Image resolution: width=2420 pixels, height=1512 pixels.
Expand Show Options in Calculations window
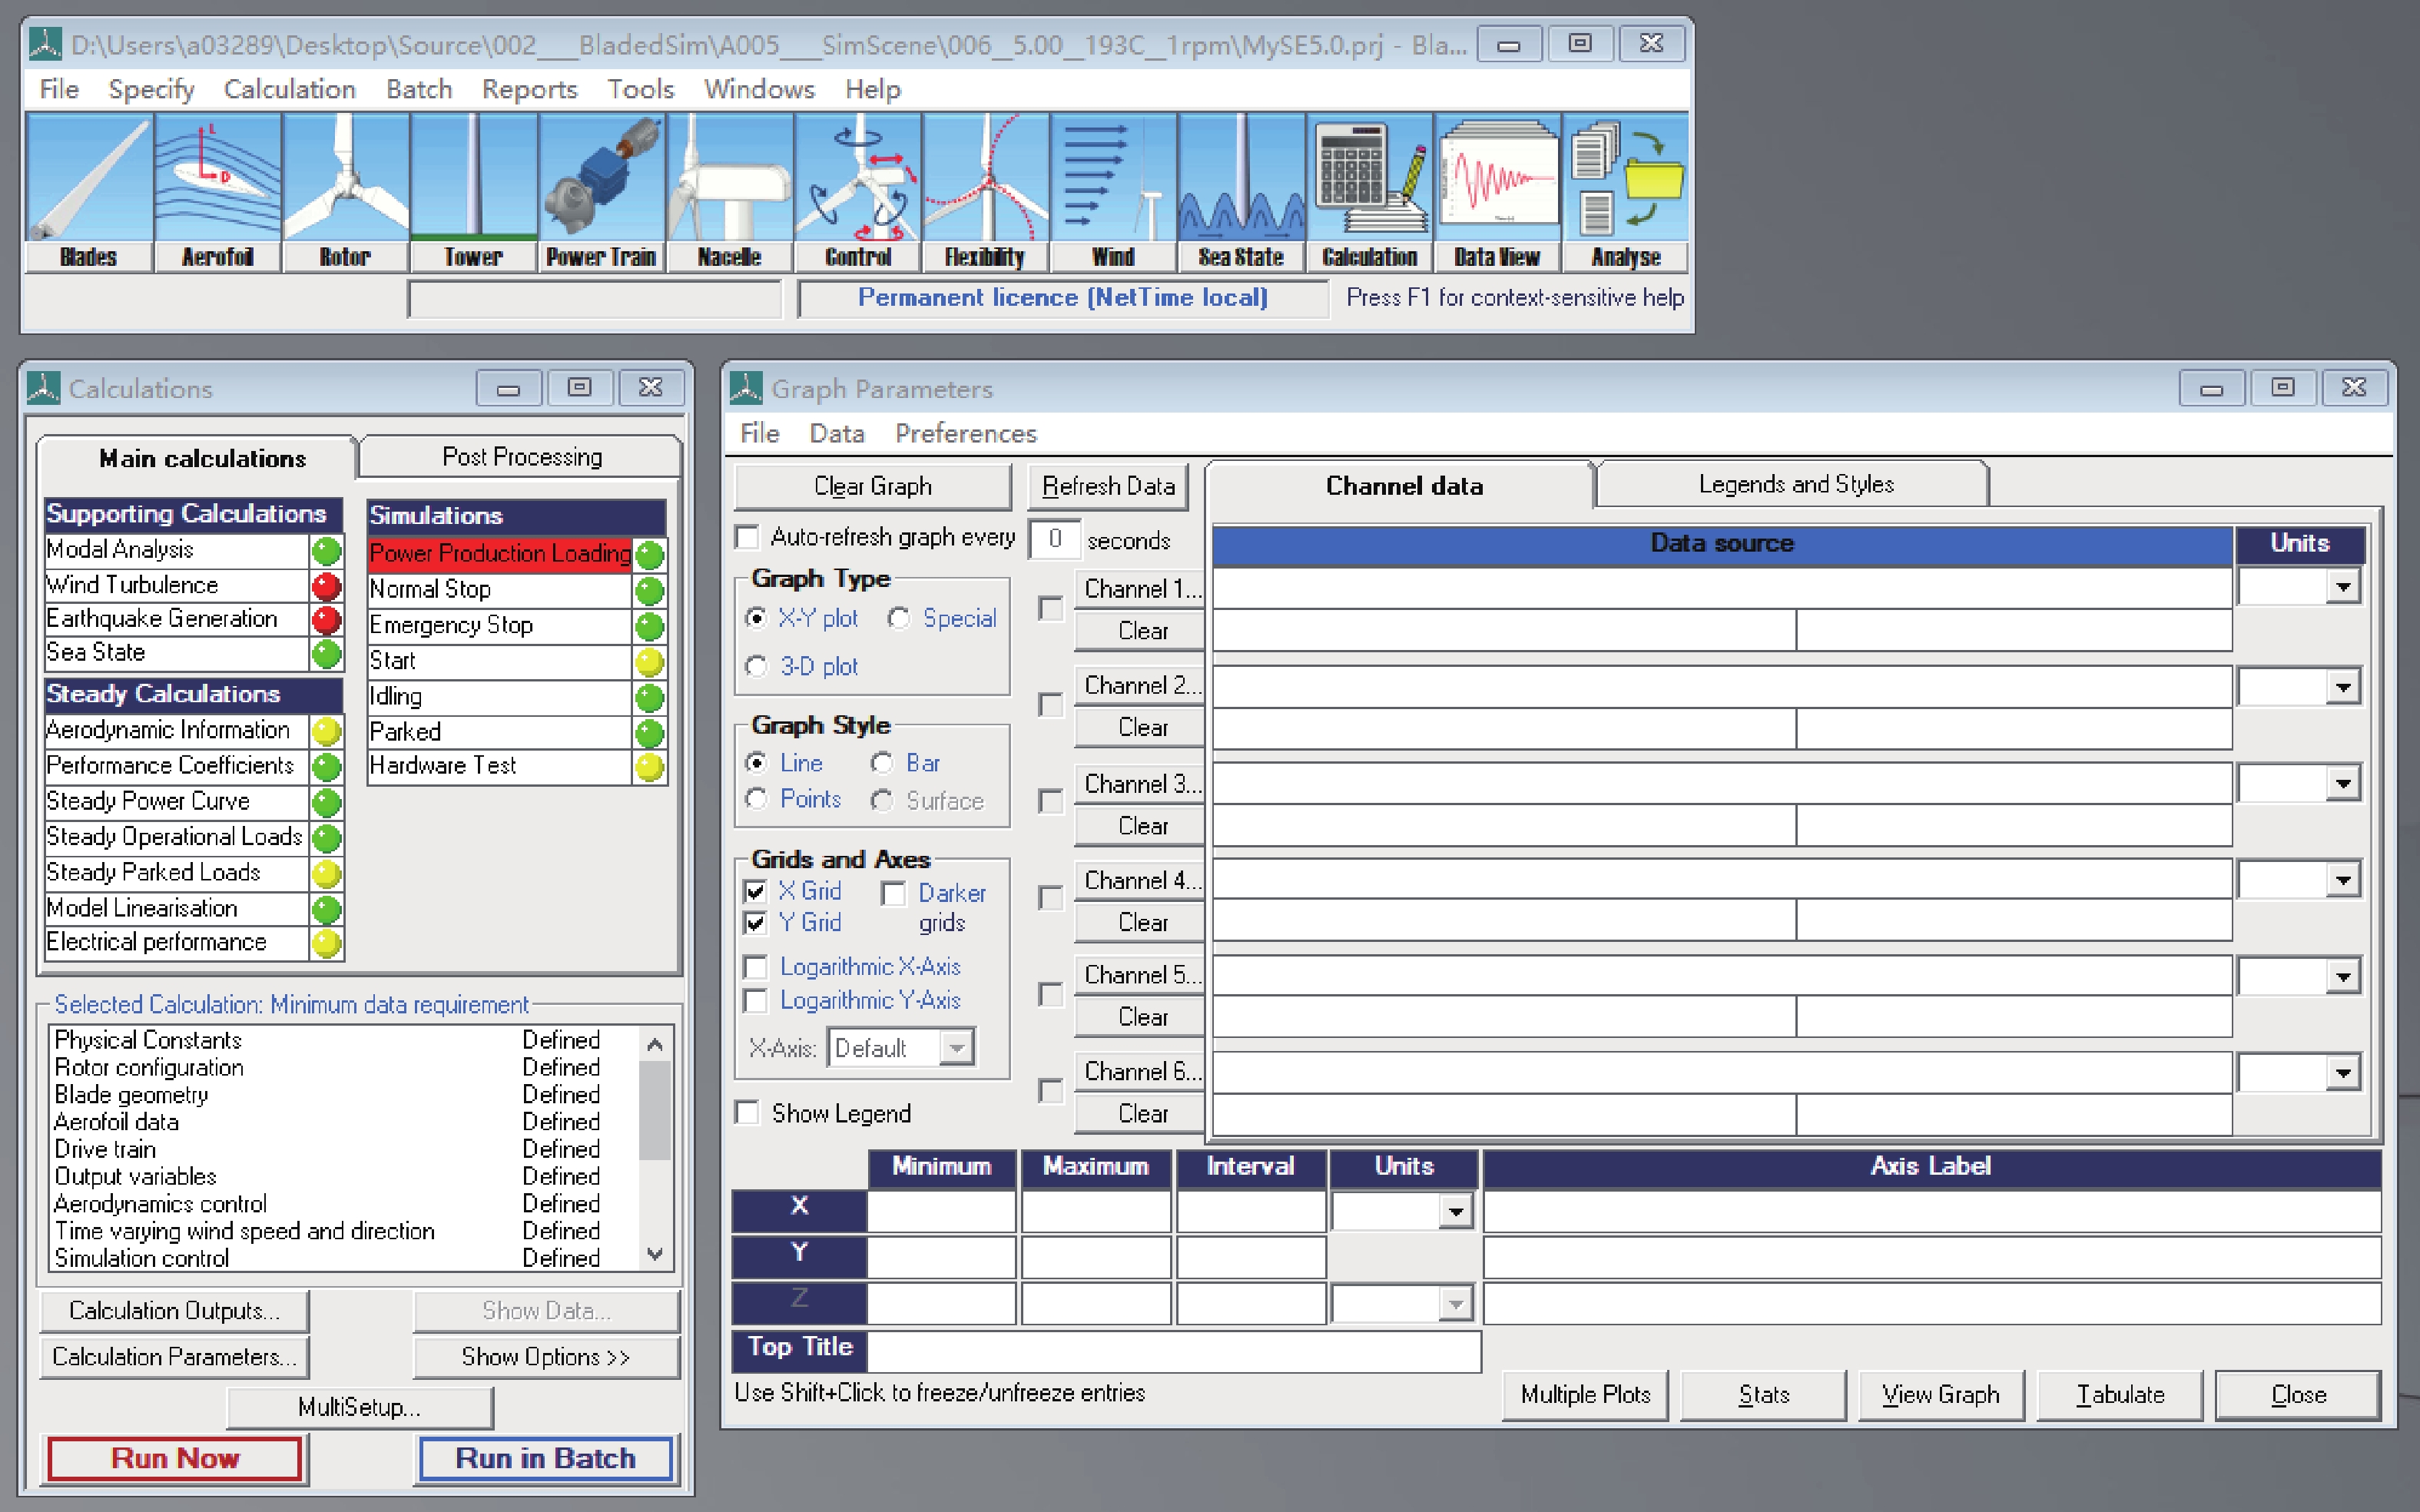point(546,1357)
